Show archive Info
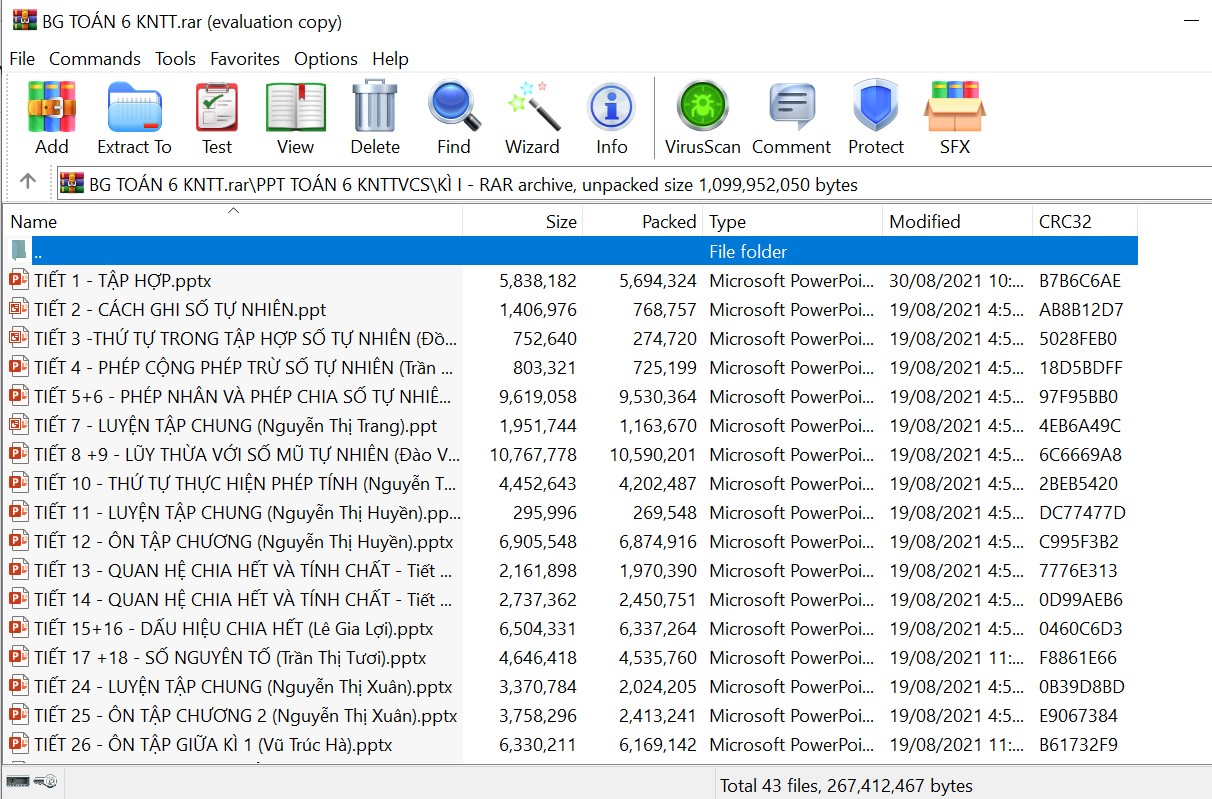 (x=611, y=107)
